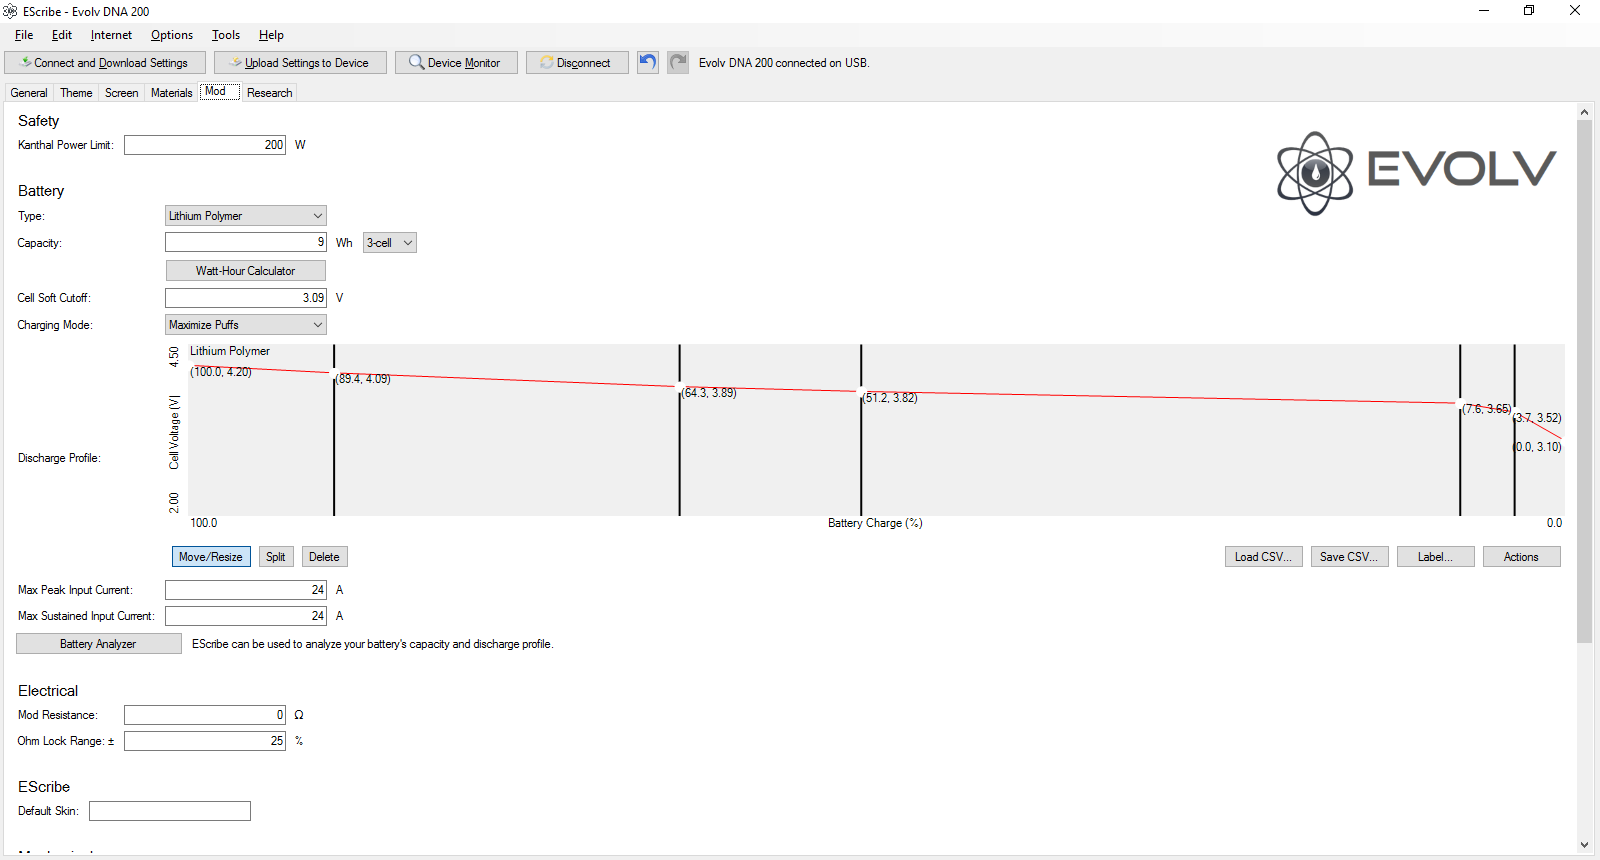Activate Move/Resize mode for discharge profile
The width and height of the screenshot is (1600, 860).
[x=211, y=557]
